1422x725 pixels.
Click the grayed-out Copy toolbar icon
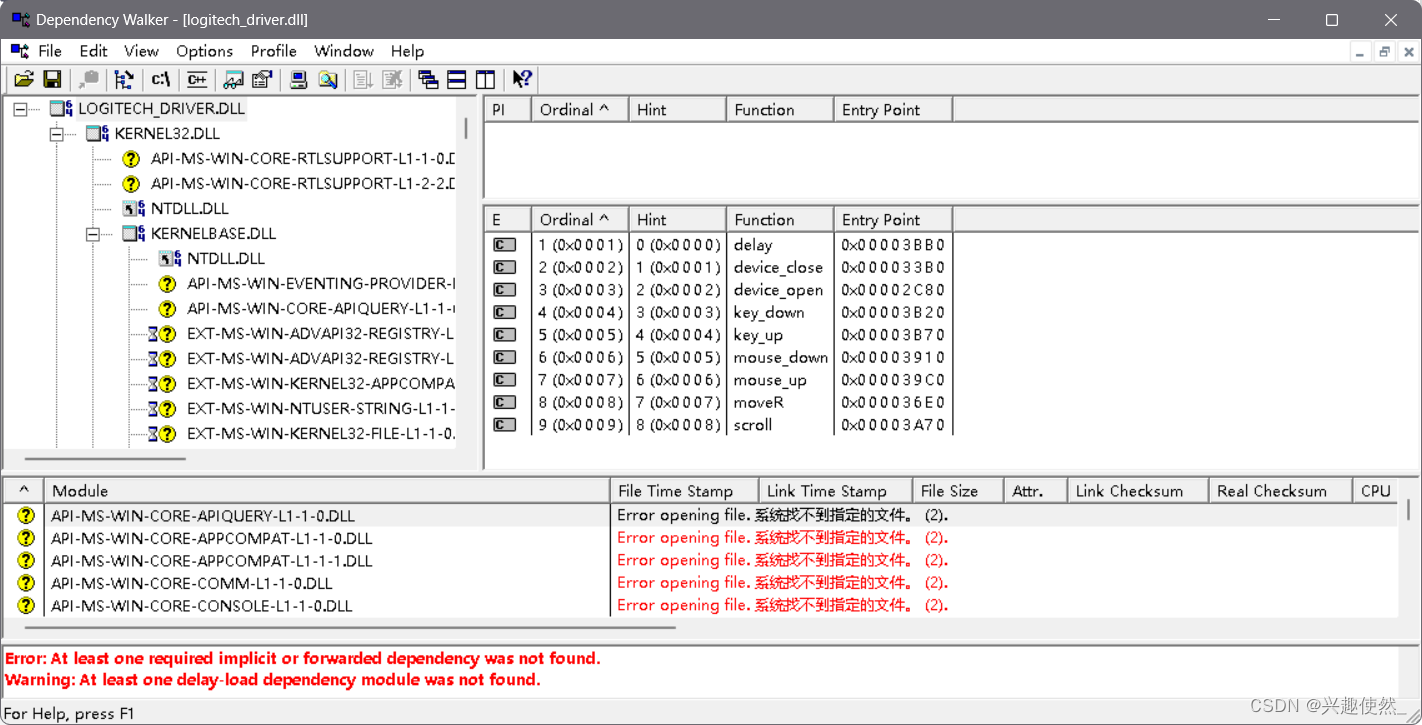(x=89, y=79)
